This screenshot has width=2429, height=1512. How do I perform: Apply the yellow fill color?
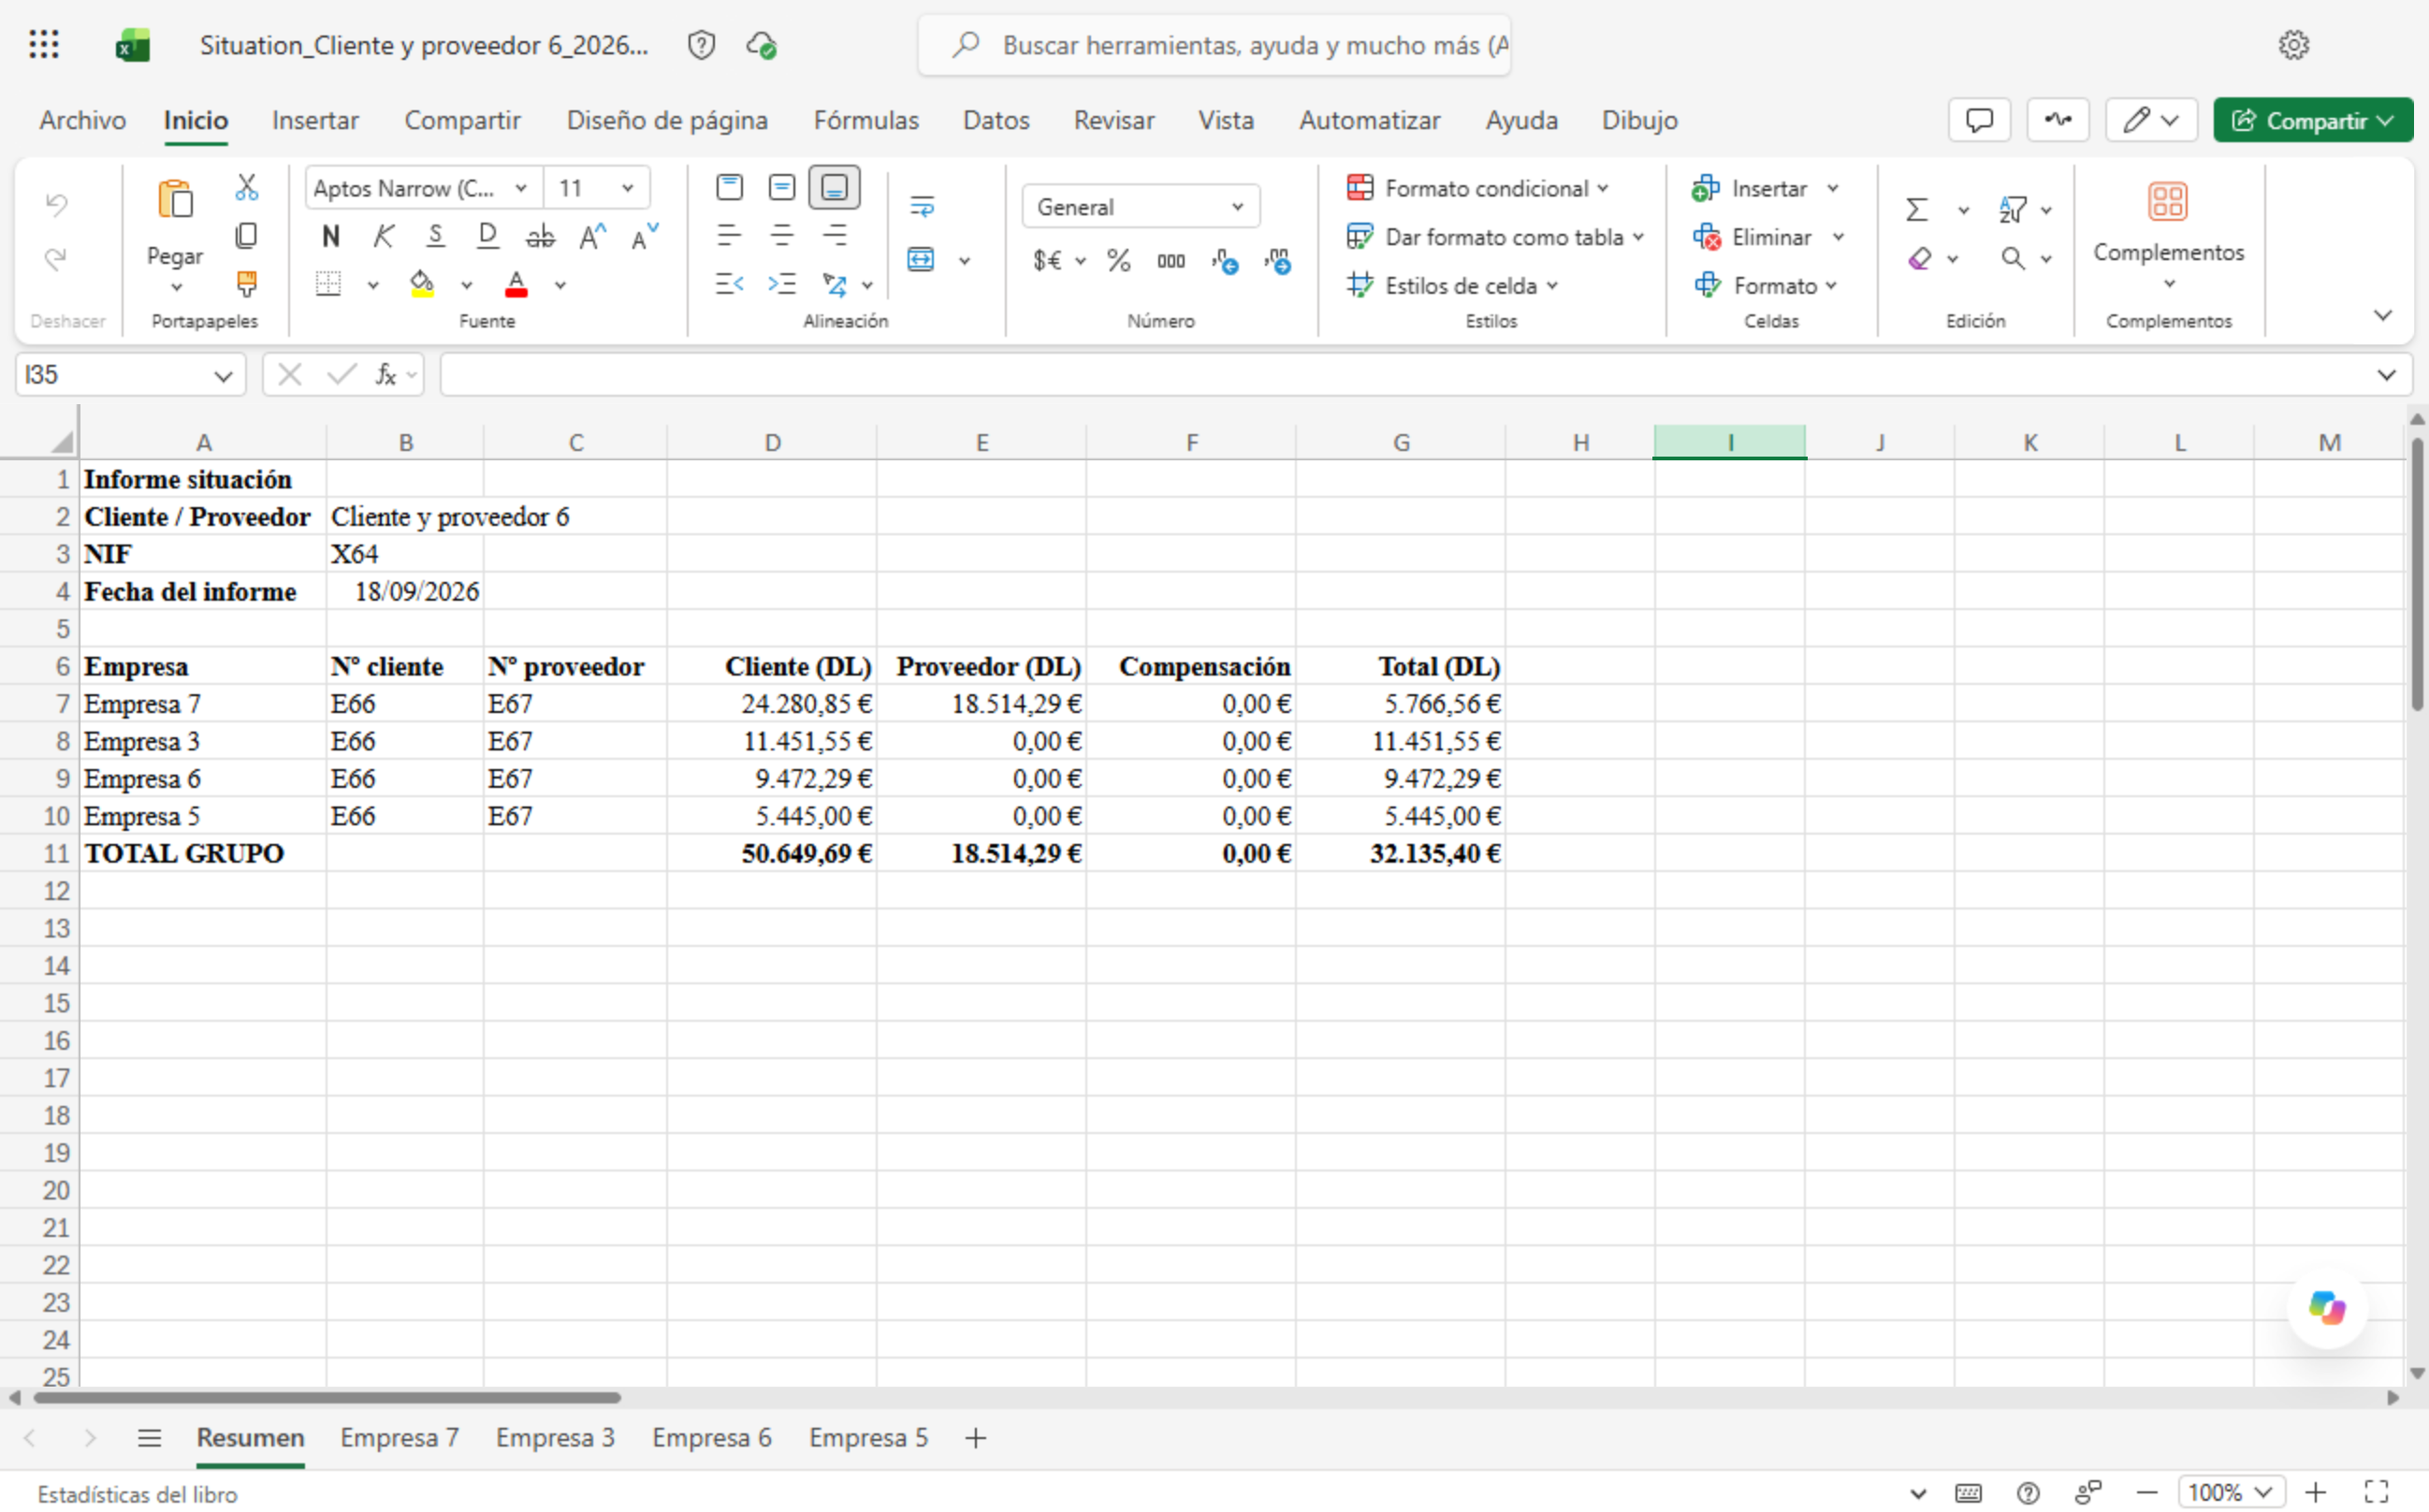[422, 285]
